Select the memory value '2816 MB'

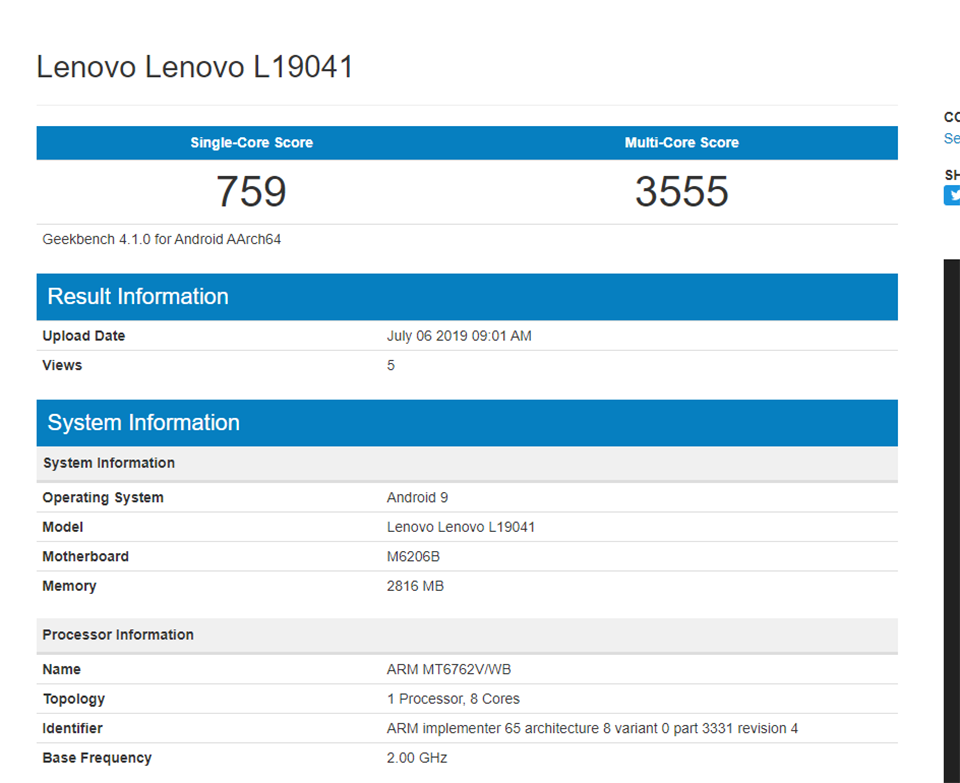point(415,586)
